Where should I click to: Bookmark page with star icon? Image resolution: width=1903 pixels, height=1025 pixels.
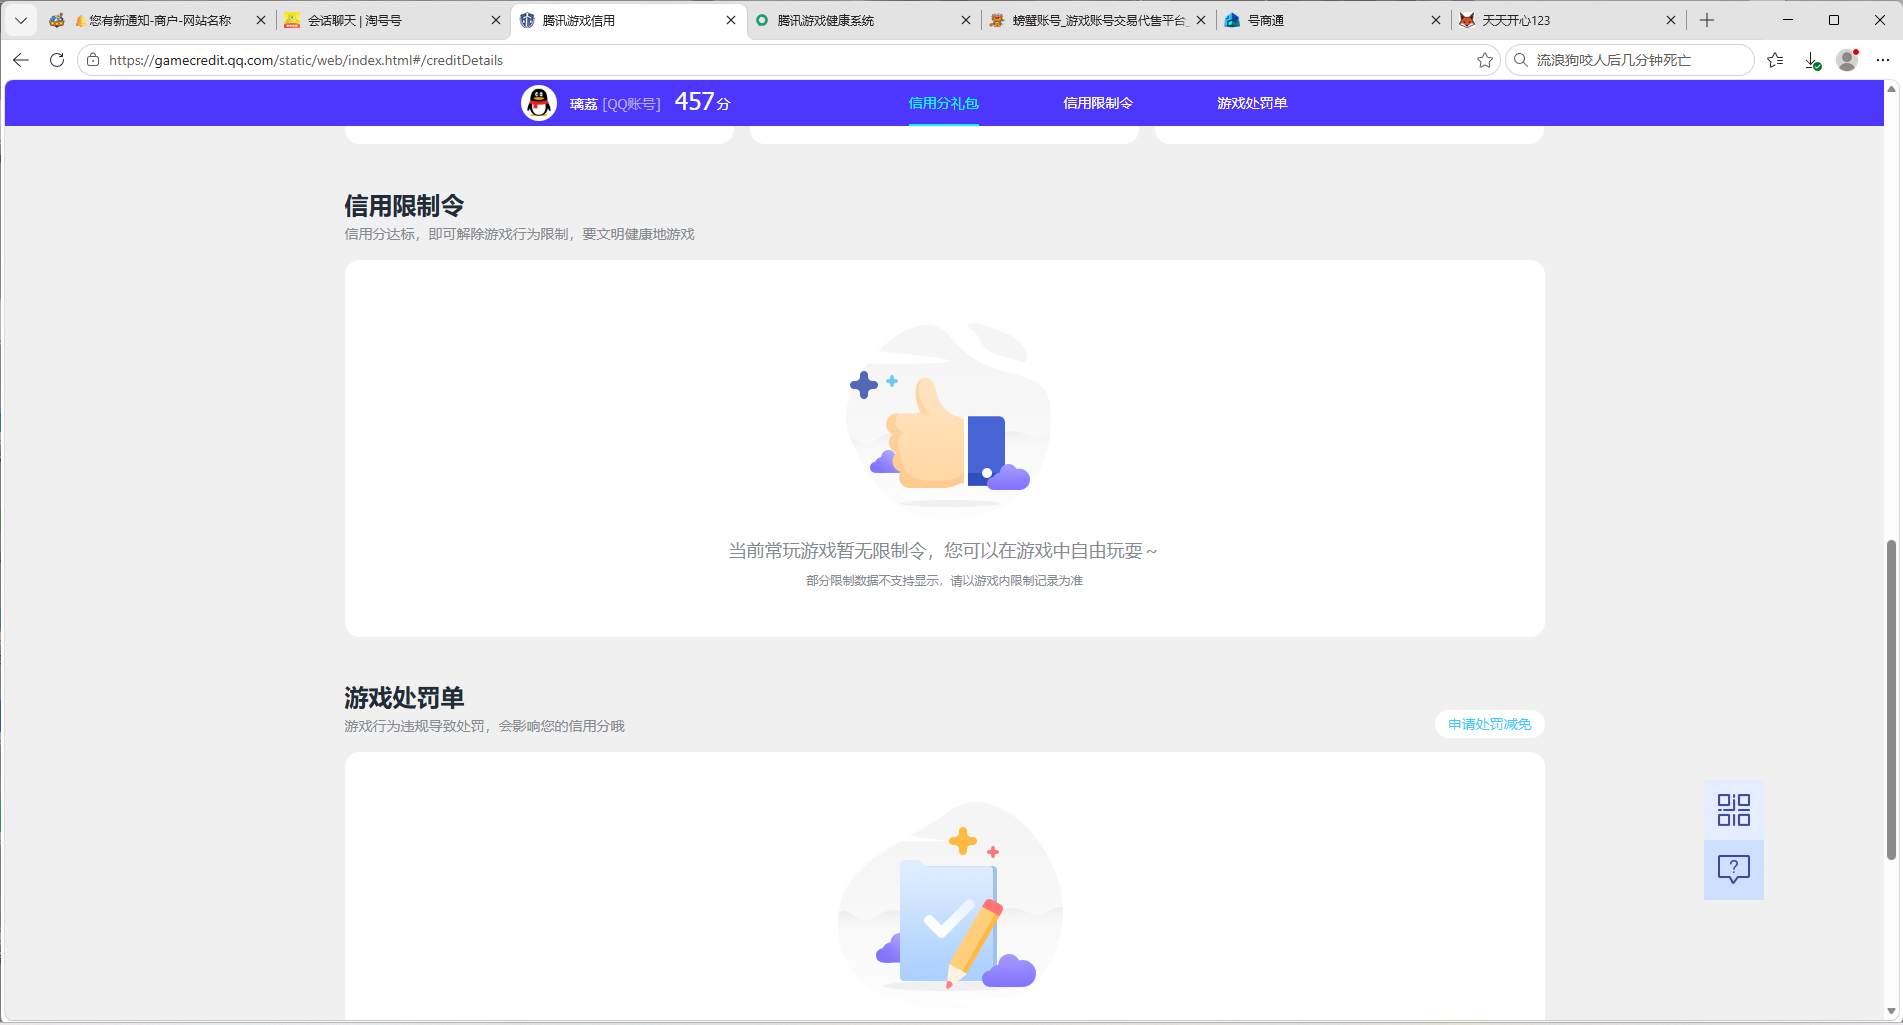[x=1485, y=60]
